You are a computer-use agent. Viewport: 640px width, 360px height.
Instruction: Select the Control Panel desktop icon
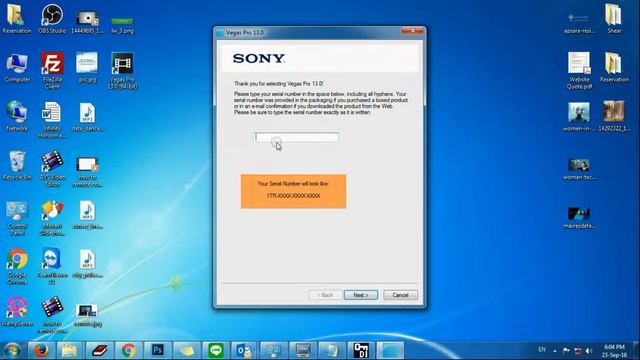pos(17,218)
